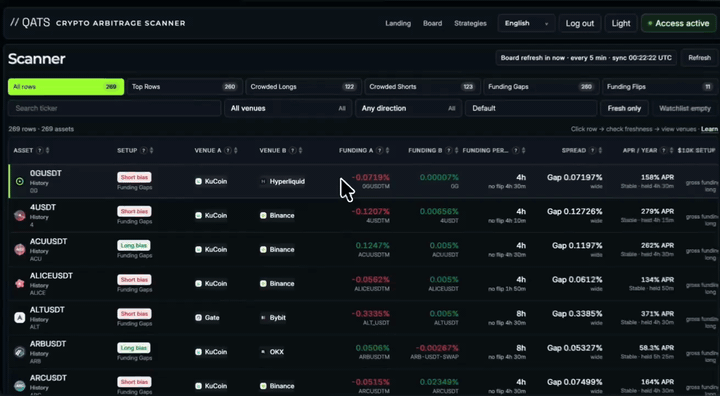Sort by the Venue B column arrows
720x396 pixels.
point(300,151)
